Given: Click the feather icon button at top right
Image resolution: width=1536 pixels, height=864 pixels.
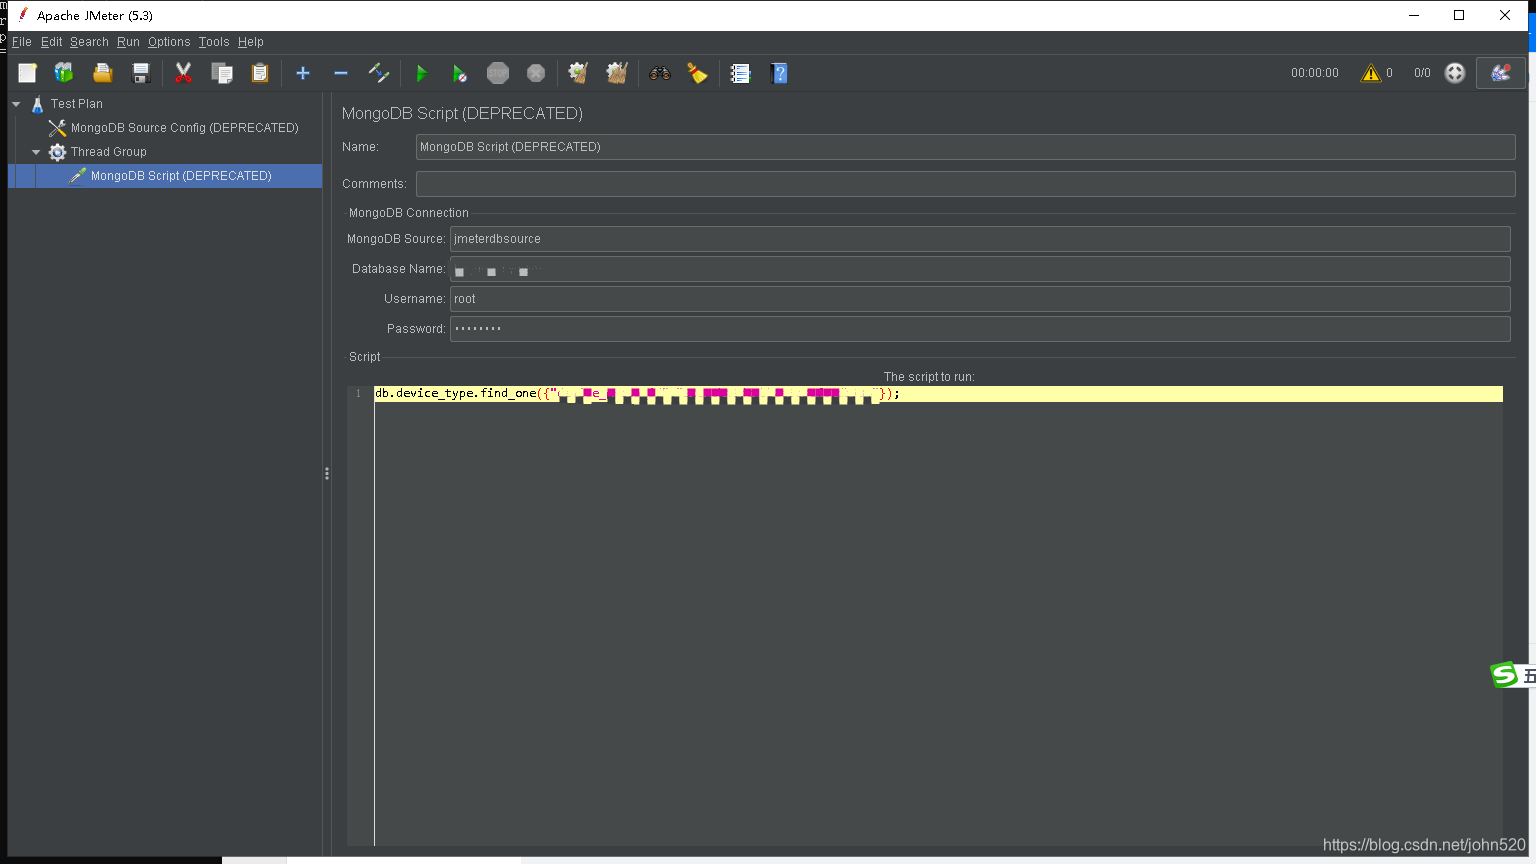Looking at the screenshot, I should [1501, 73].
